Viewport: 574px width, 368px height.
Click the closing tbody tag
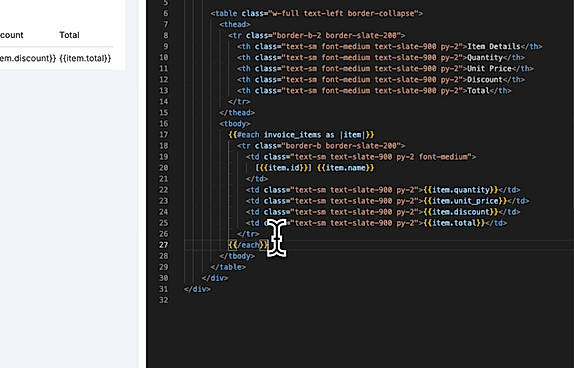pos(237,256)
